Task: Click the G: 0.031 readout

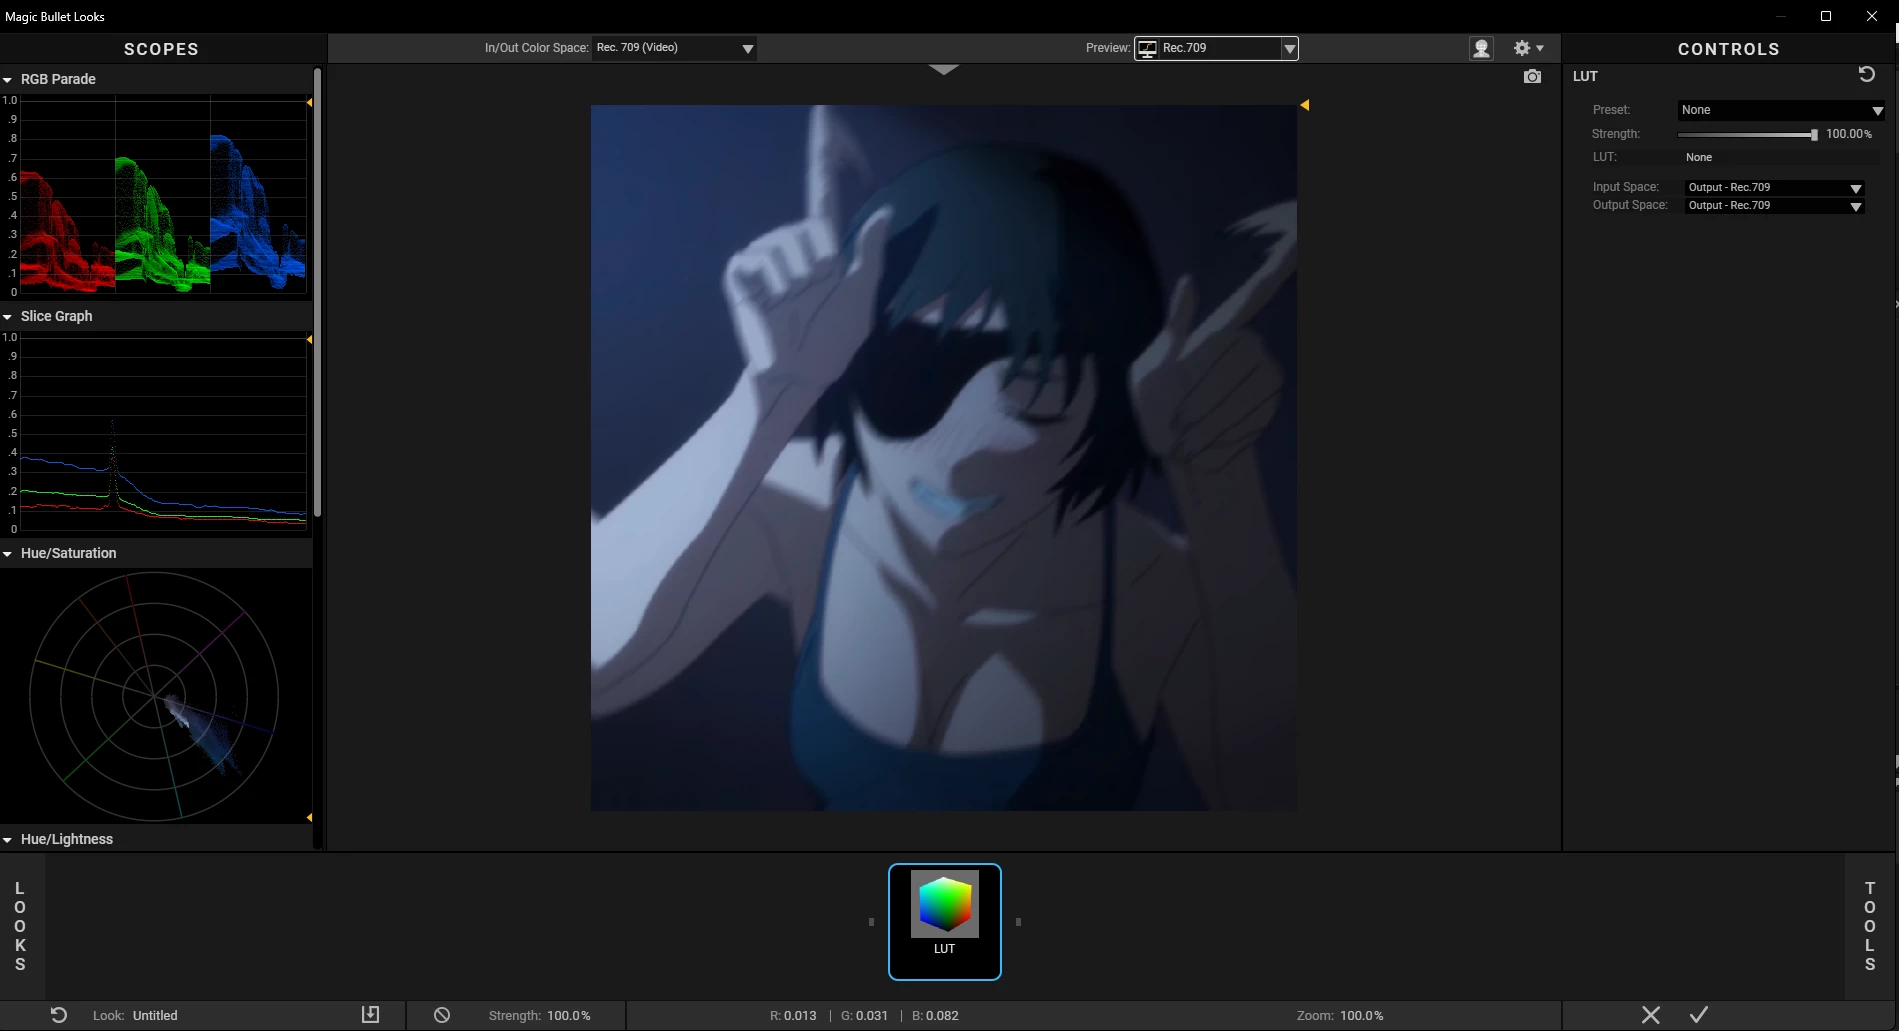Action: click(x=864, y=1015)
